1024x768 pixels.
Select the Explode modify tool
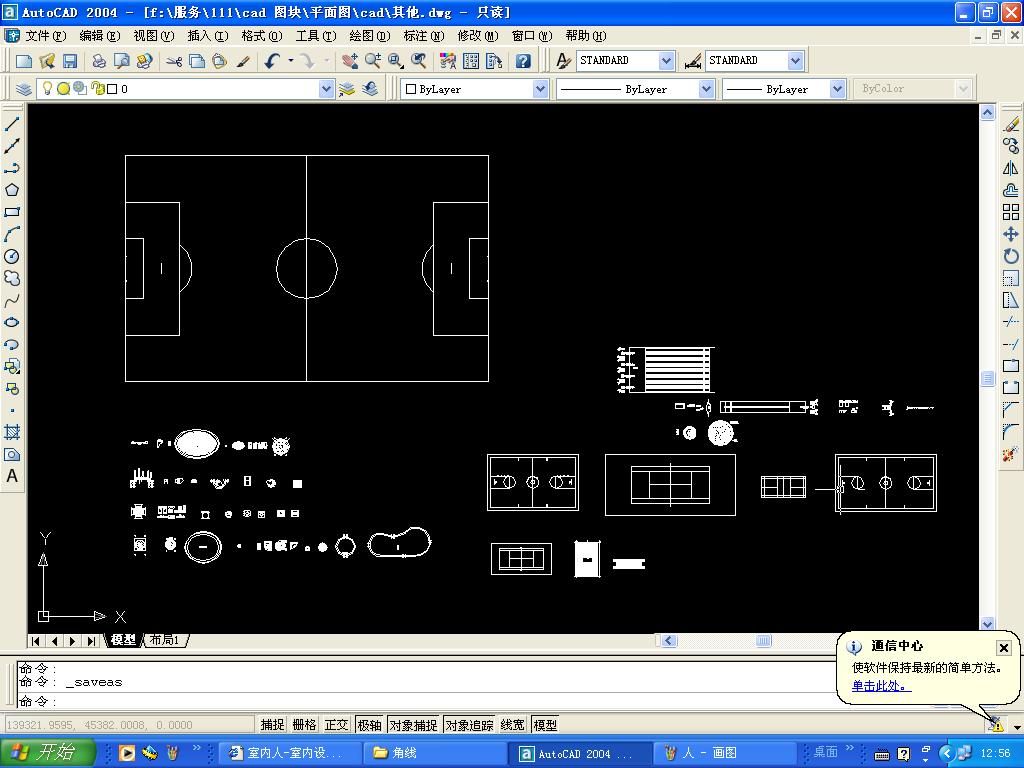[1011, 454]
